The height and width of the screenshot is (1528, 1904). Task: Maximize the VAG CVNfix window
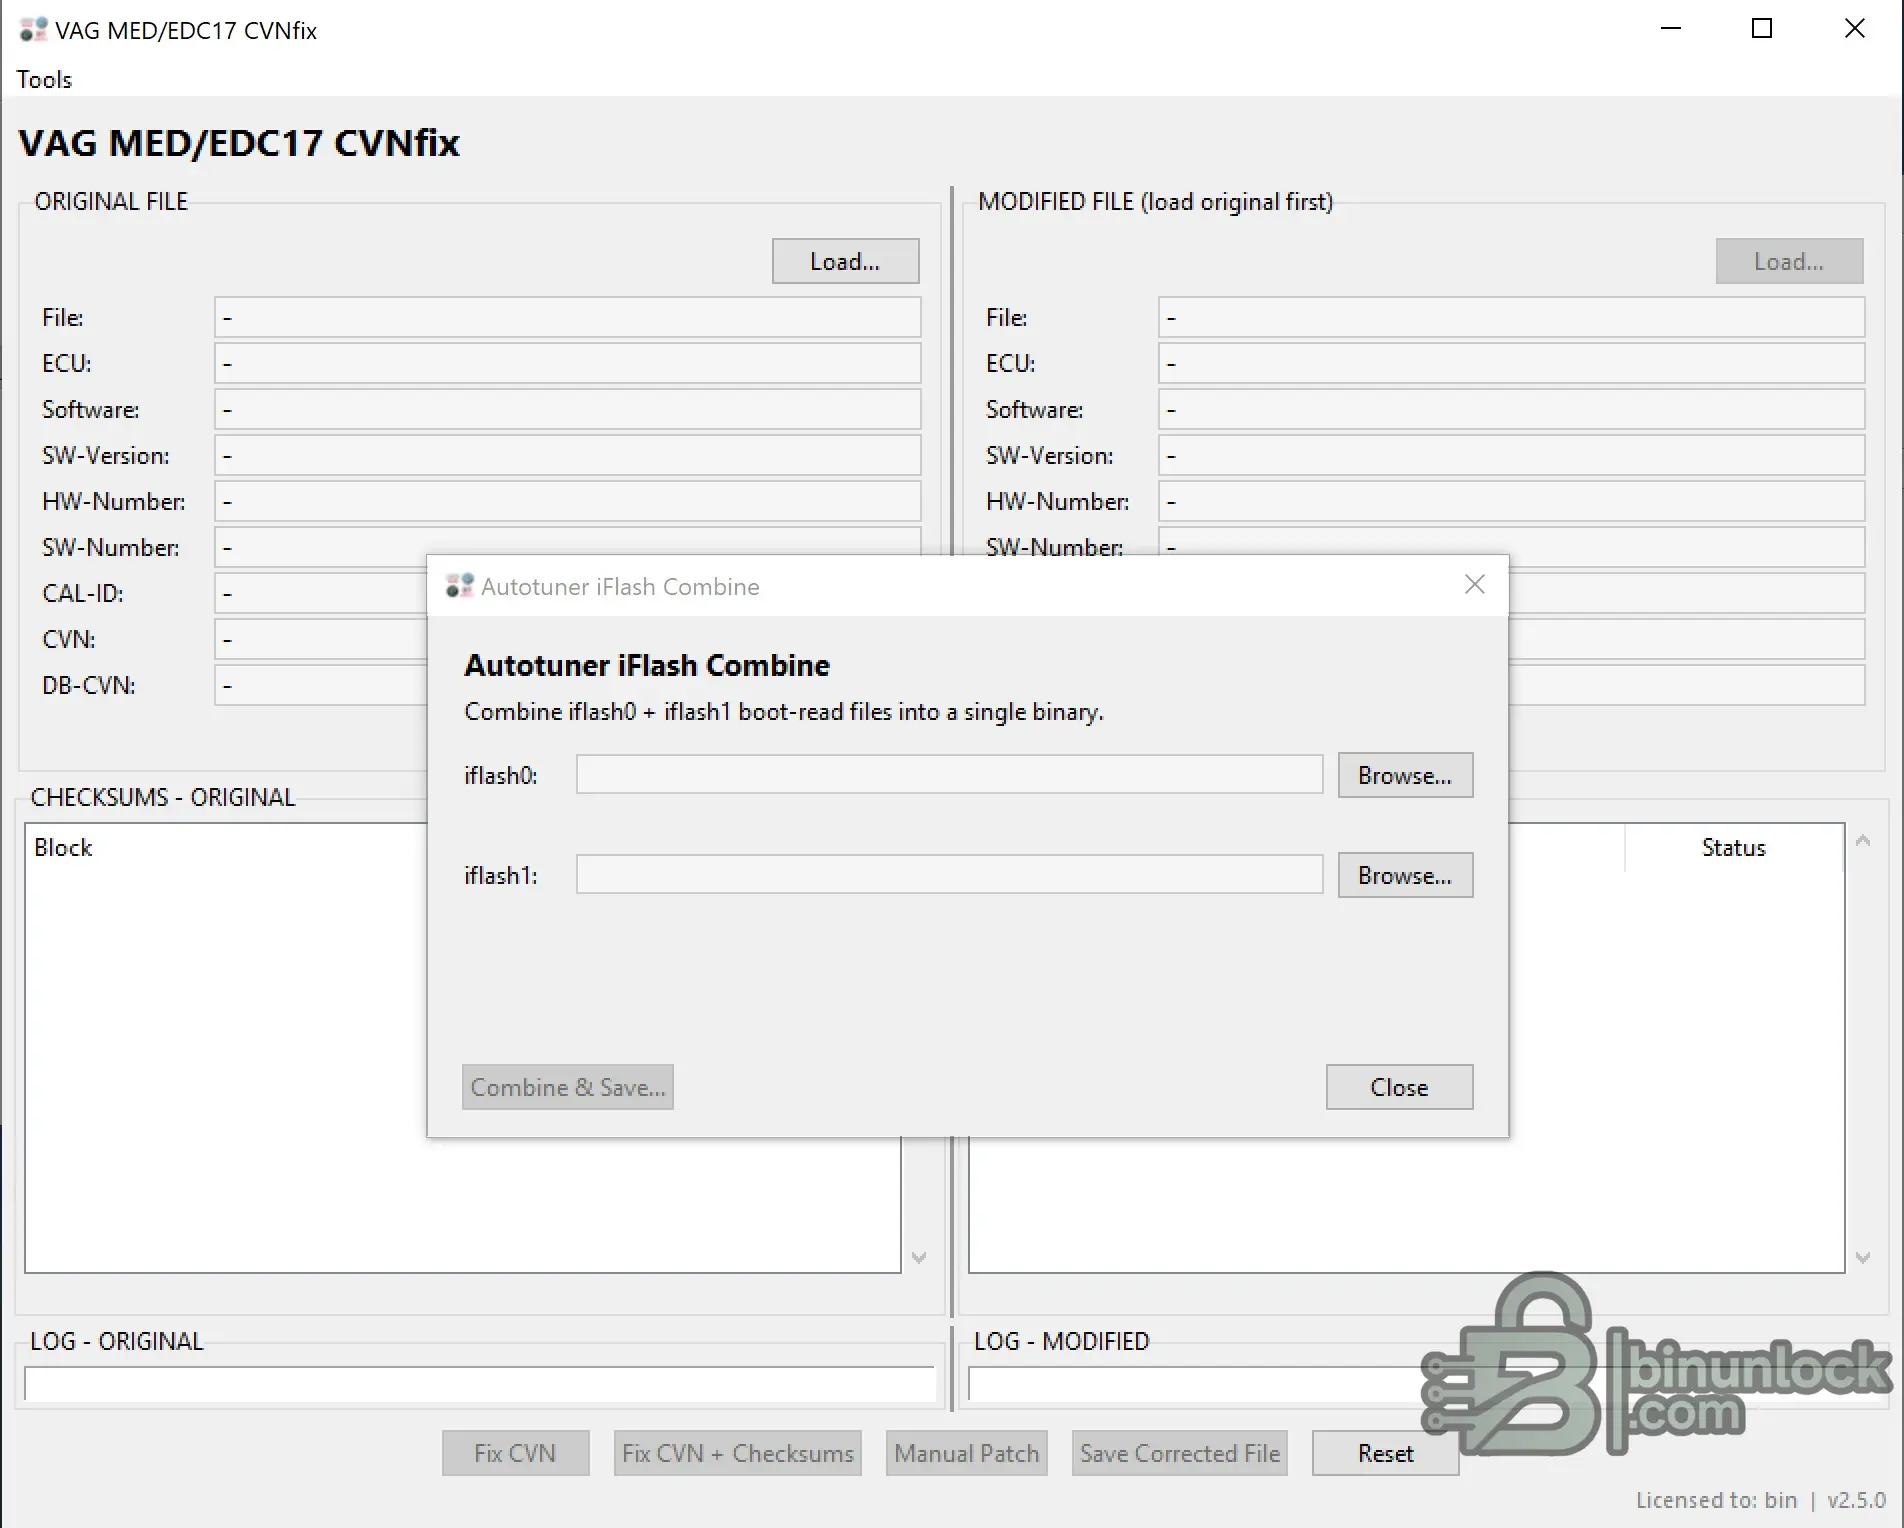point(1762,29)
